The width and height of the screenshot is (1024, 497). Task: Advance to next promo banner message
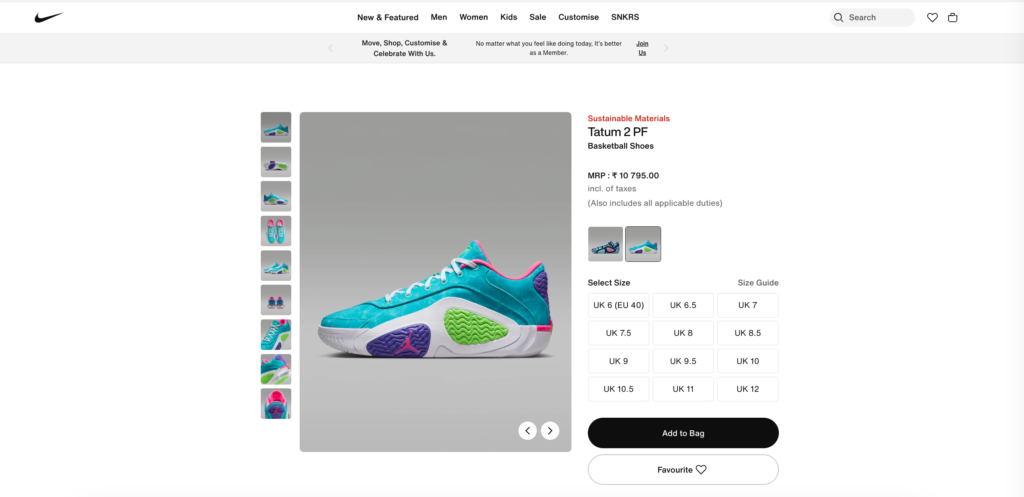[666, 48]
